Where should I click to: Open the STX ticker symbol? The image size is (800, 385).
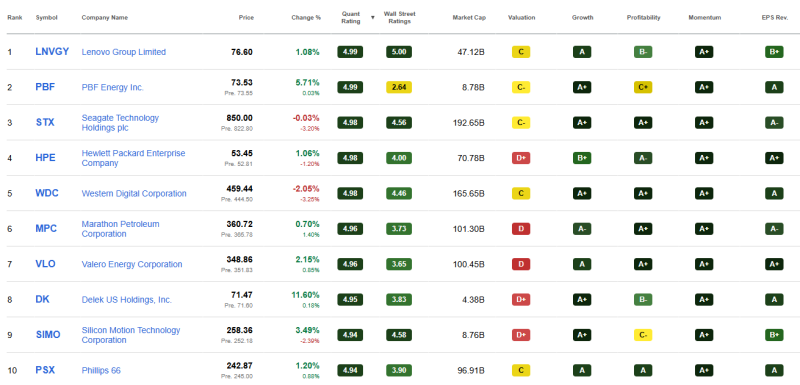coord(45,122)
